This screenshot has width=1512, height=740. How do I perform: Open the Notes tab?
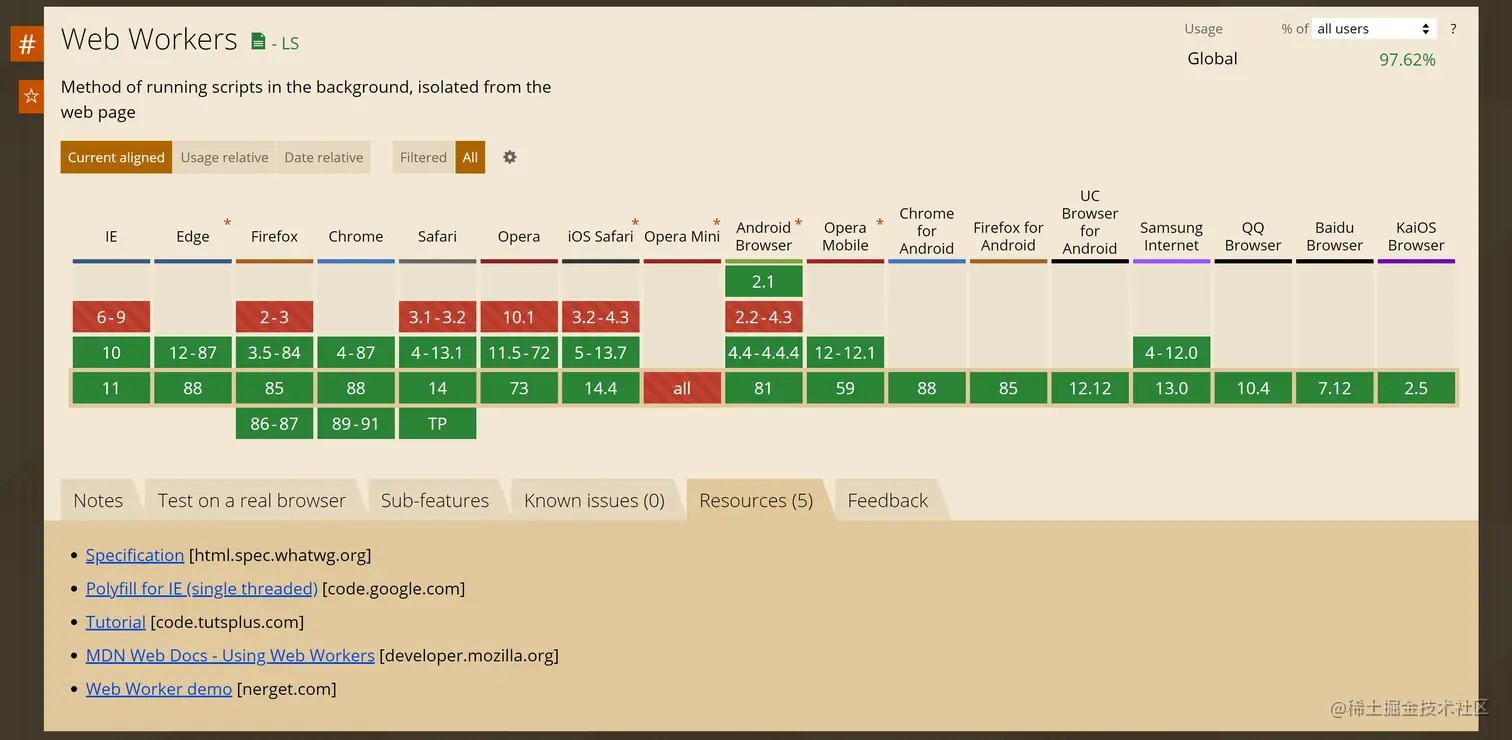98,500
